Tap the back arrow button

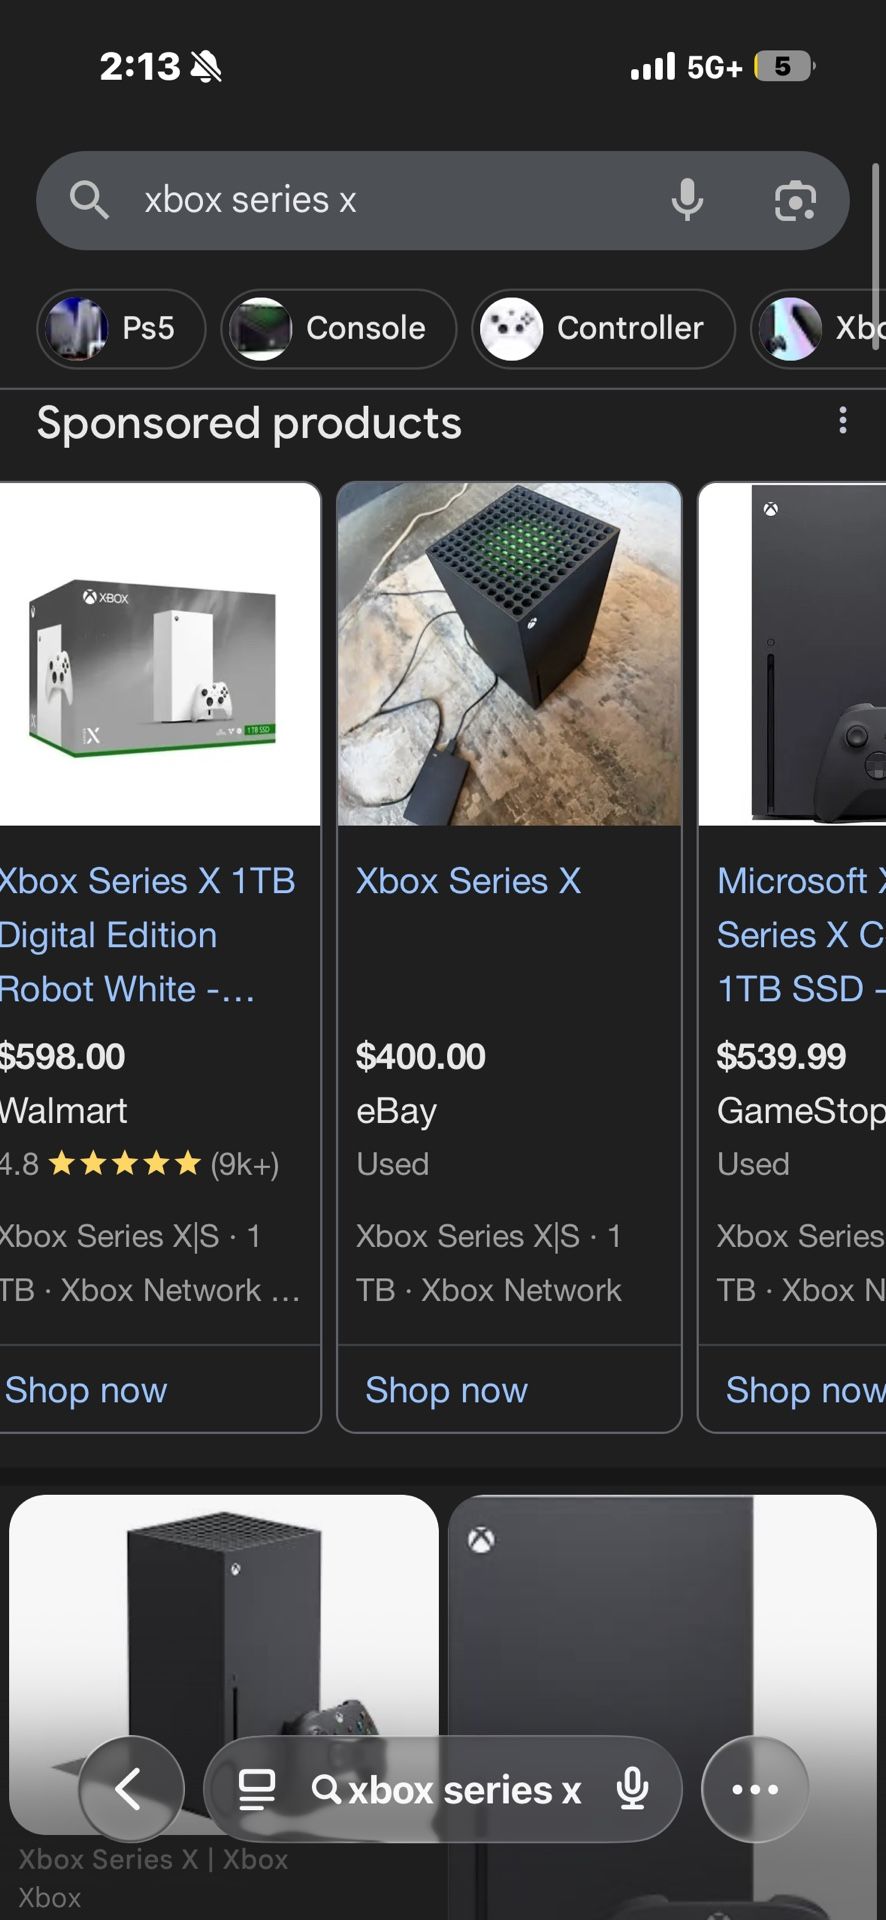pyautogui.click(x=131, y=1788)
